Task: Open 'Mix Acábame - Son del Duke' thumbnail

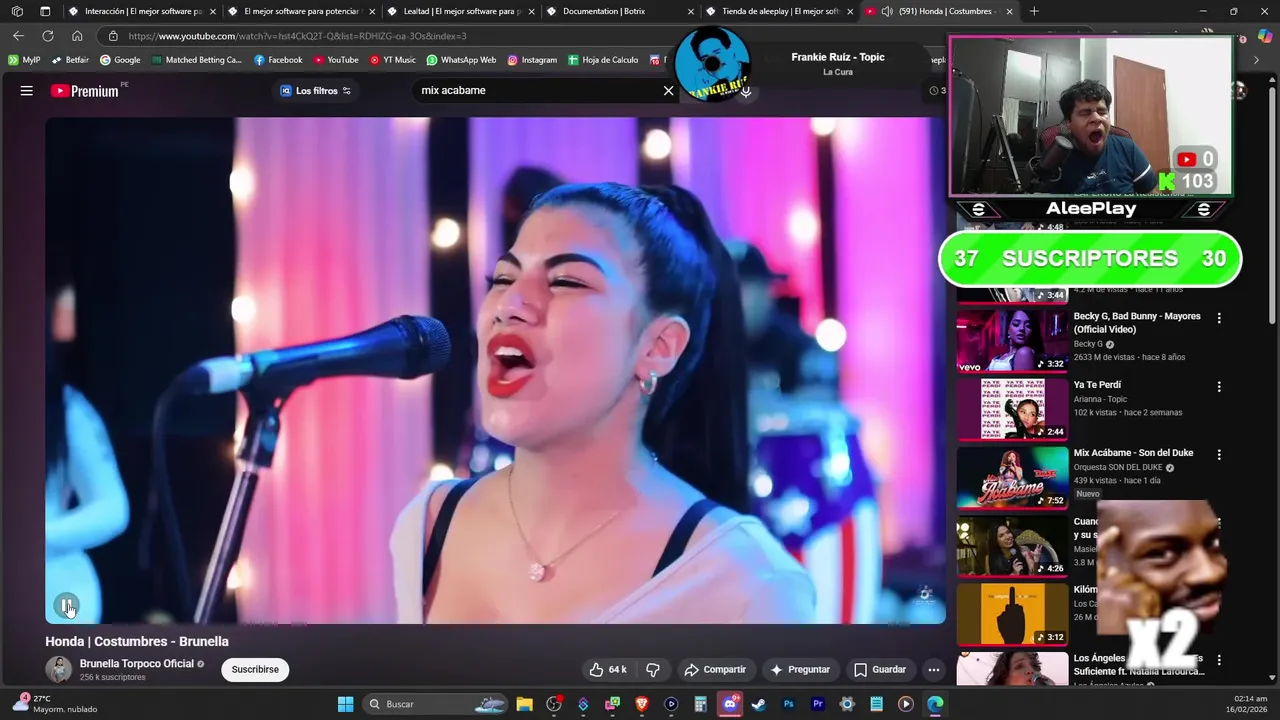Action: click(x=1012, y=477)
